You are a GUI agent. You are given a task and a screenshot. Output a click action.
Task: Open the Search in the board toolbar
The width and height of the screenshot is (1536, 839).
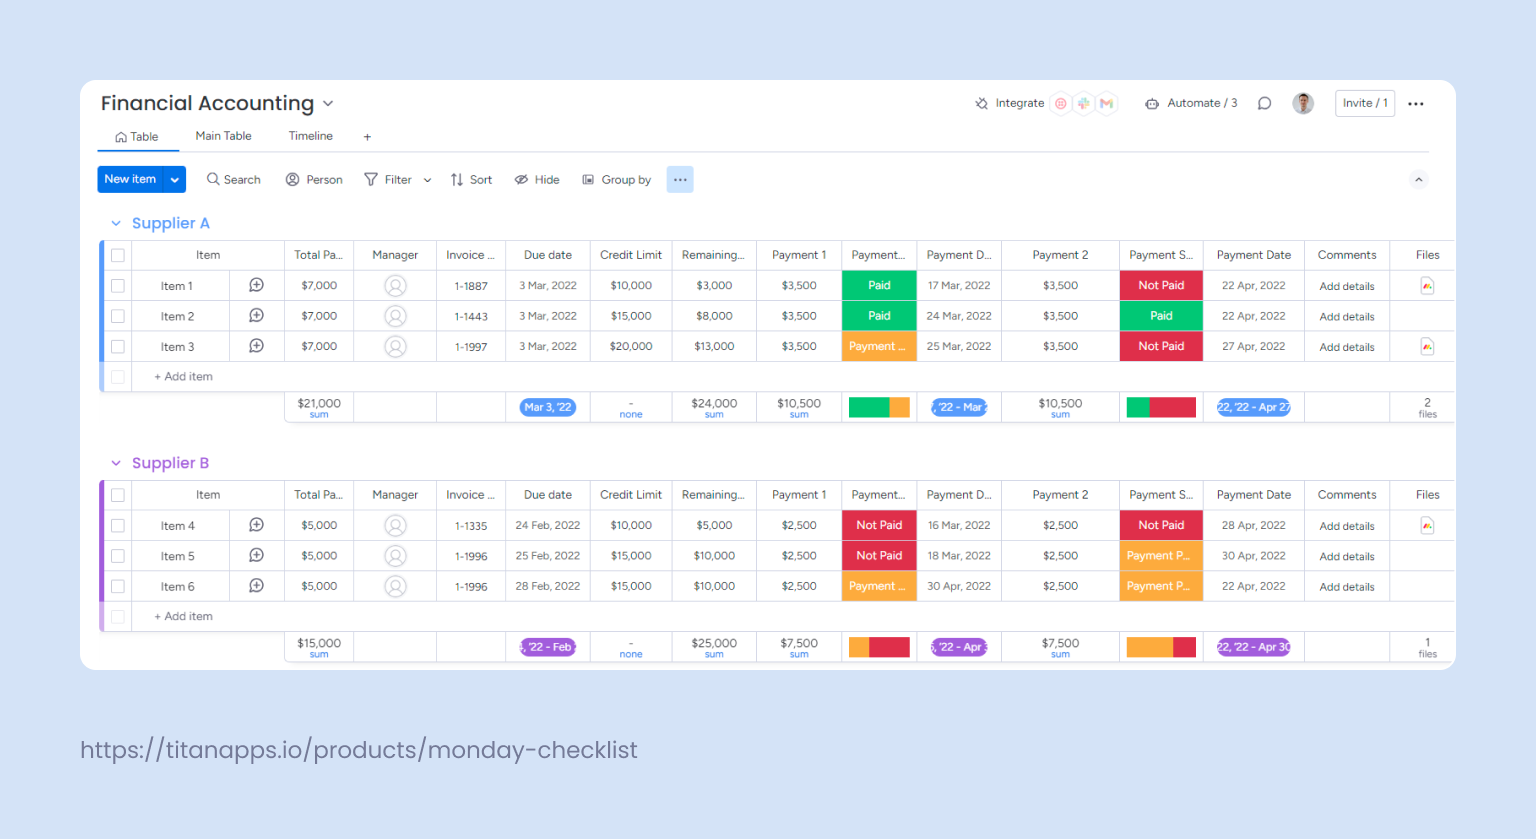click(x=233, y=179)
